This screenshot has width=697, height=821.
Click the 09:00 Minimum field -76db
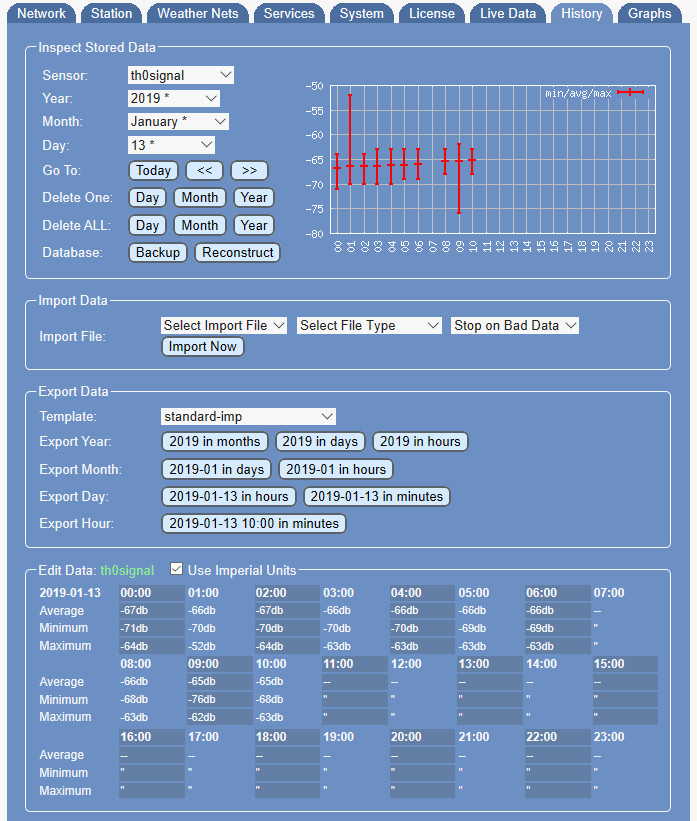click(219, 700)
